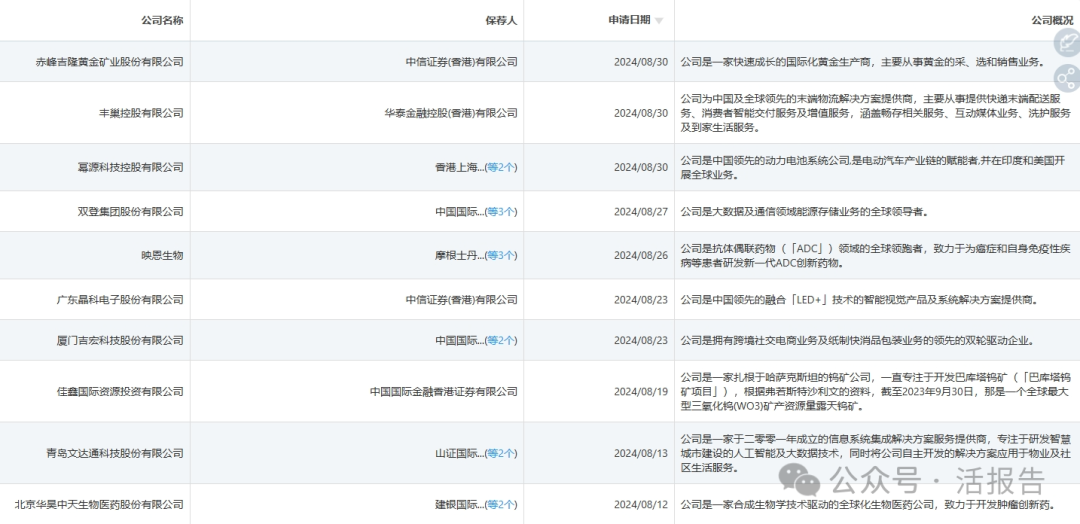Click sponsor 中国国际金融香港证券有限公司
Viewport: 1080px width, 524px height.
pyautogui.click(x=444, y=392)
